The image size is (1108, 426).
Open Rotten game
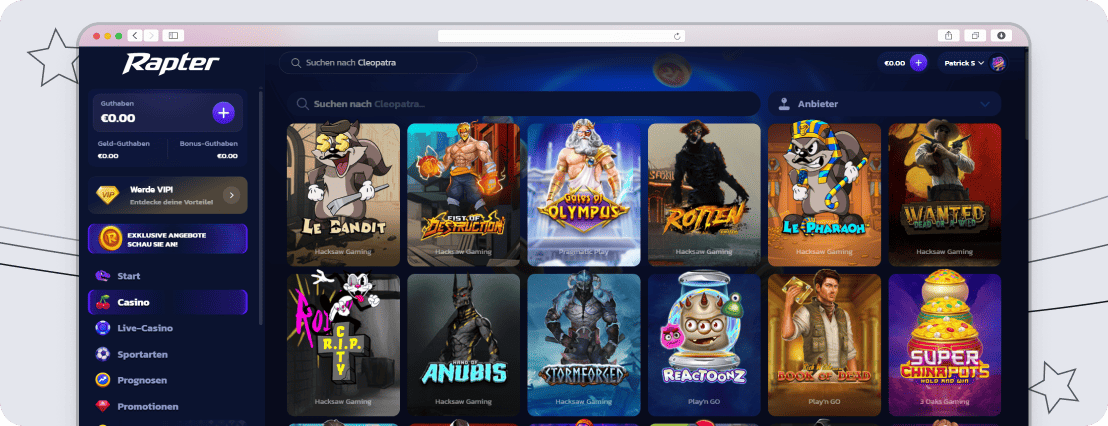tap(705, 194)
